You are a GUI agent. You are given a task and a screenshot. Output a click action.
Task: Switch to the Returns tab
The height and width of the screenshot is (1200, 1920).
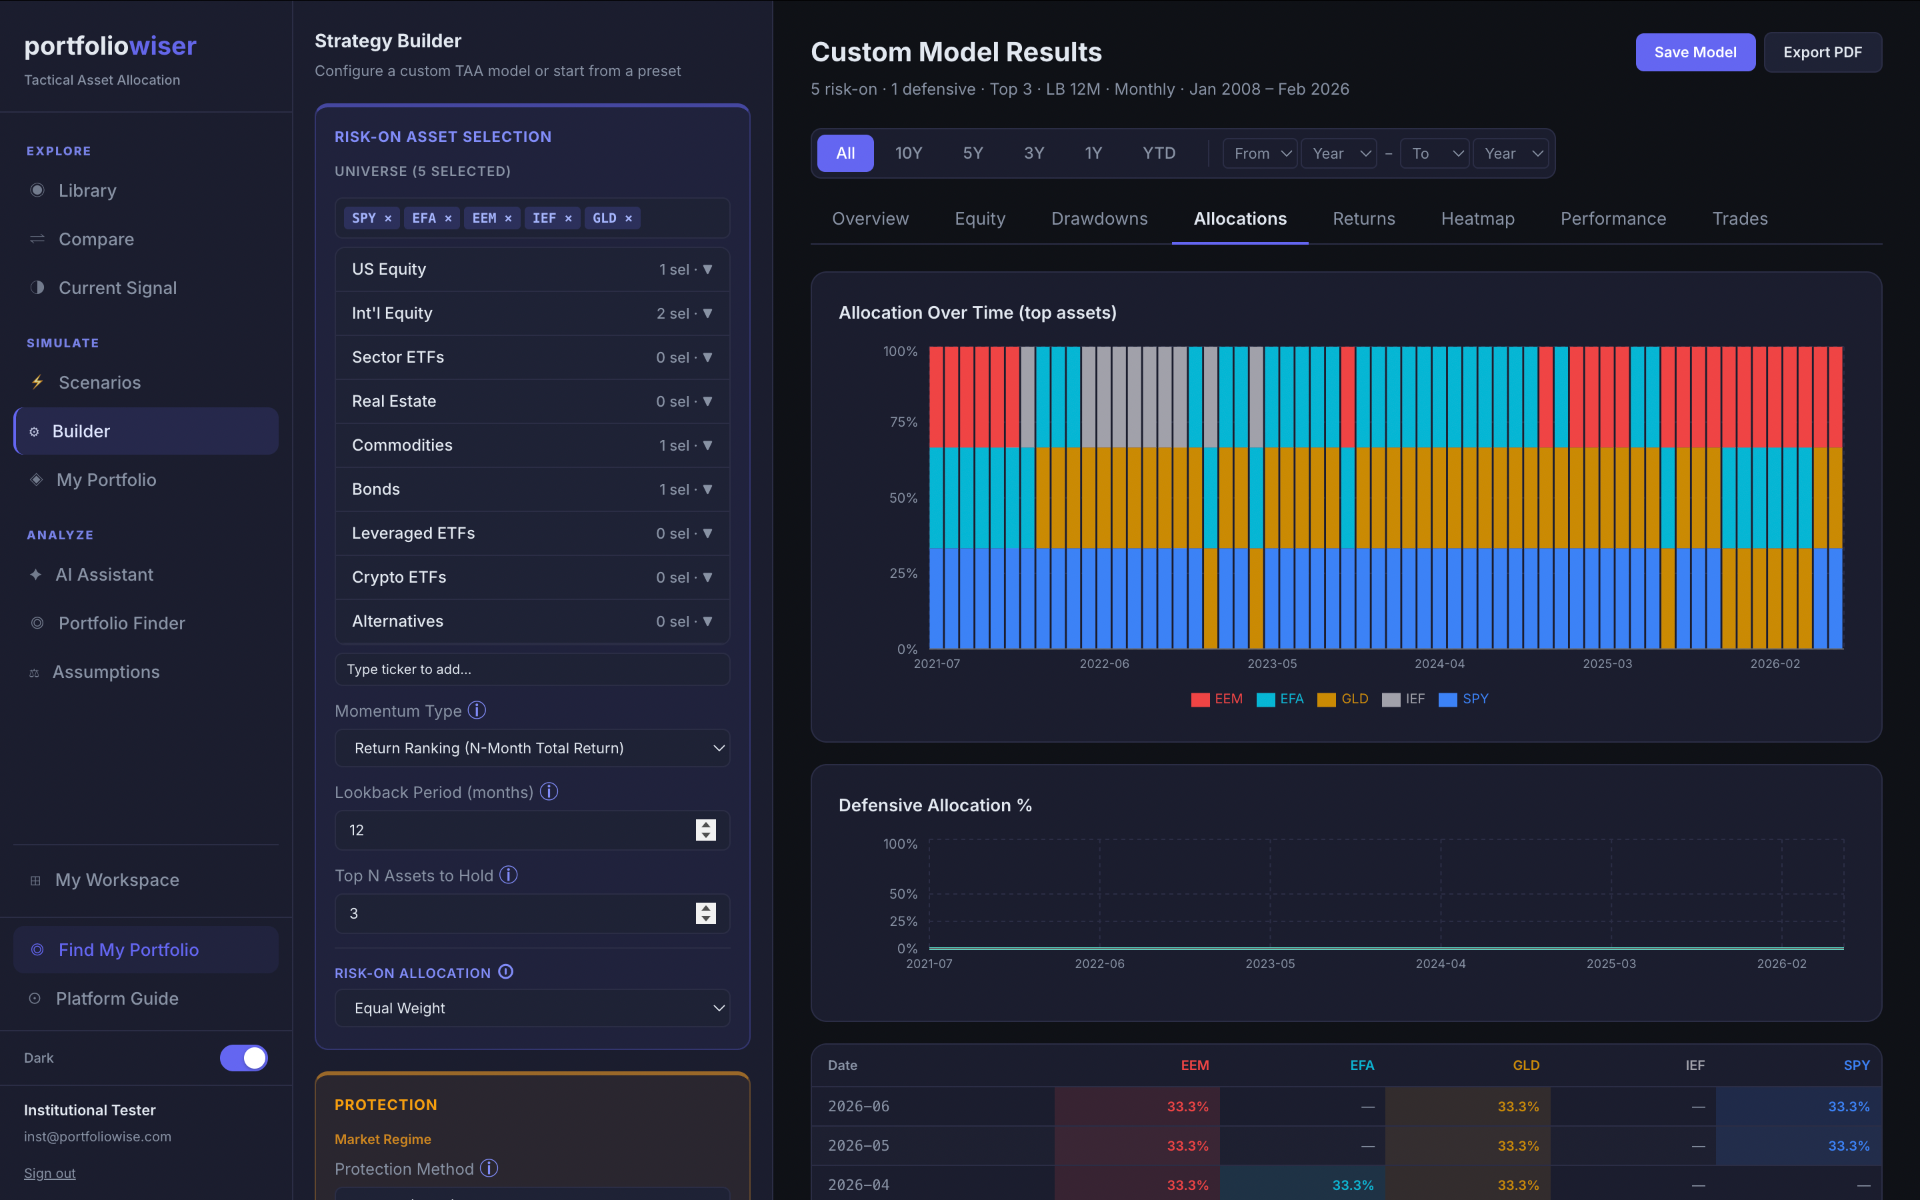point(1364,219)
